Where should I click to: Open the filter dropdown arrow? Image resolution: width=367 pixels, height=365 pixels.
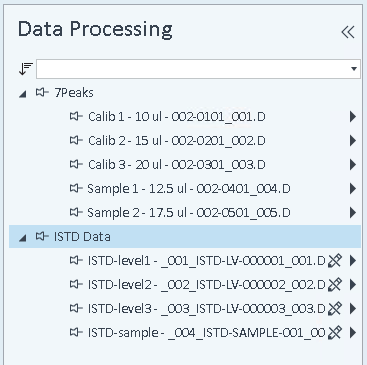pos(354,69)
